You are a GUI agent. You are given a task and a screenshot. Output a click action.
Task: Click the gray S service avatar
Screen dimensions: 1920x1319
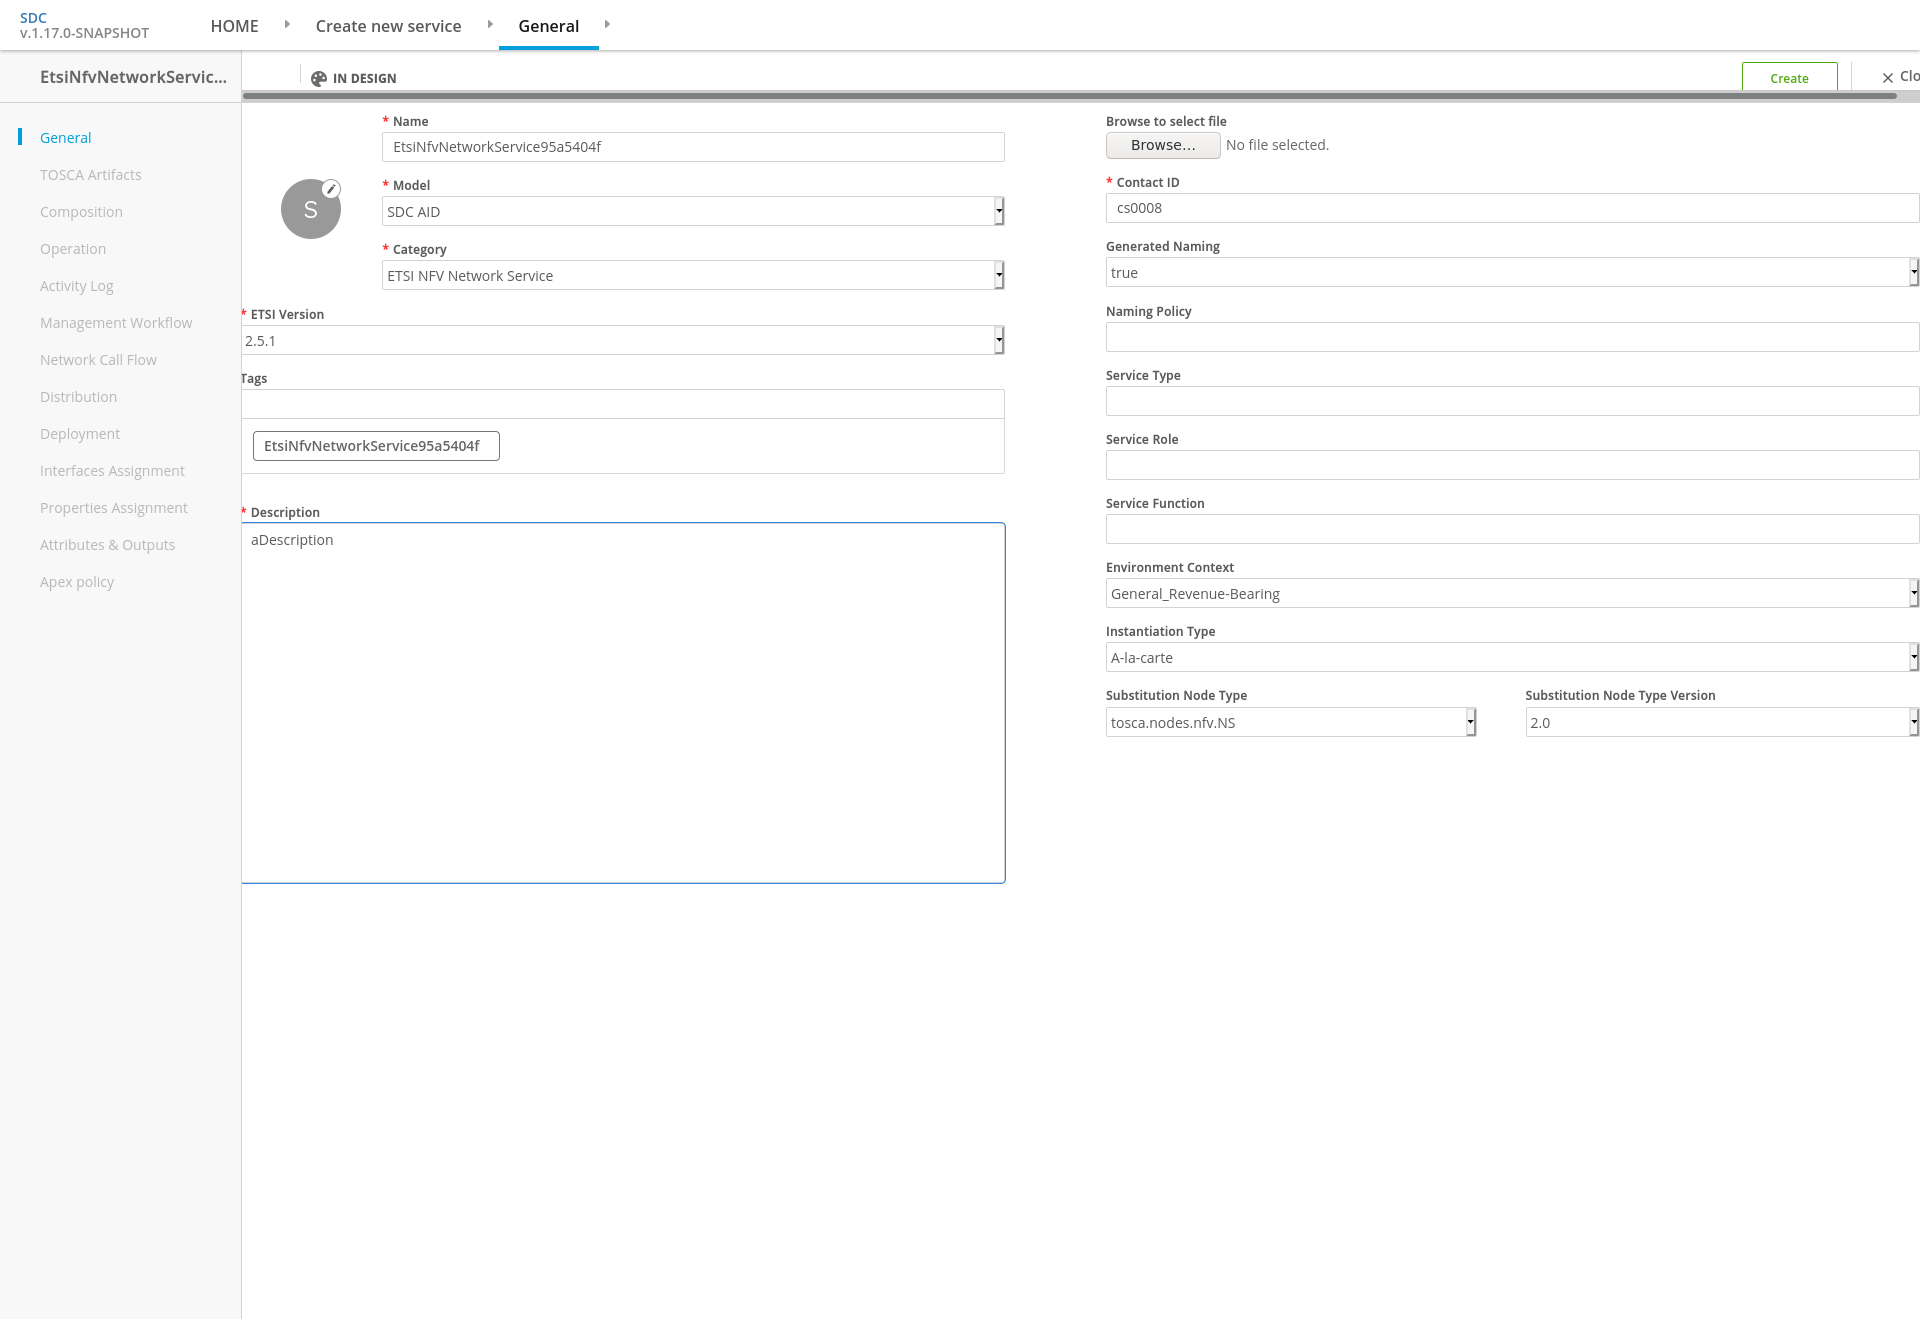click(x=310, y=210)
